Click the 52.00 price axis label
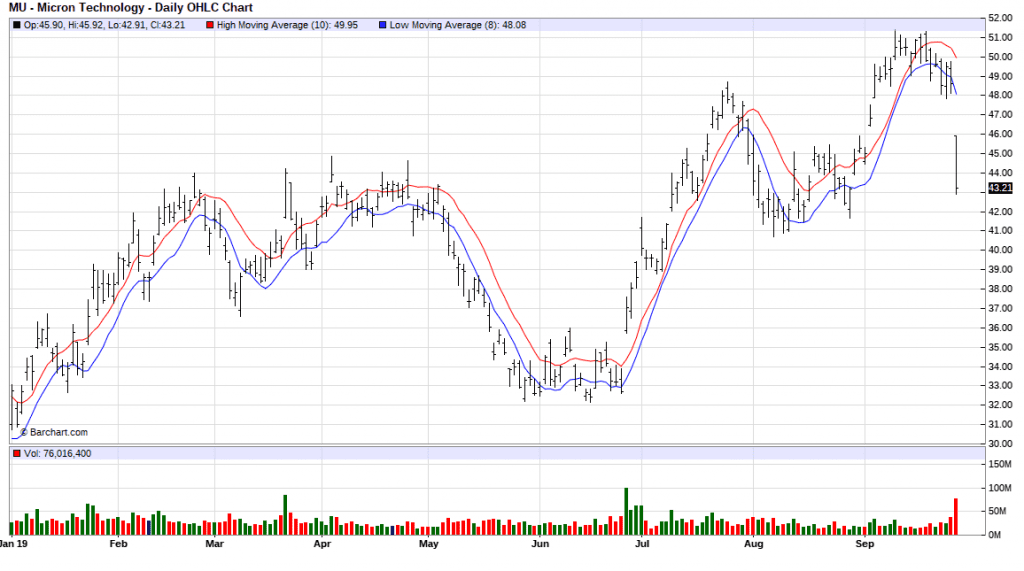The height and width of the screenshot is (571, 1024). 1001,18
